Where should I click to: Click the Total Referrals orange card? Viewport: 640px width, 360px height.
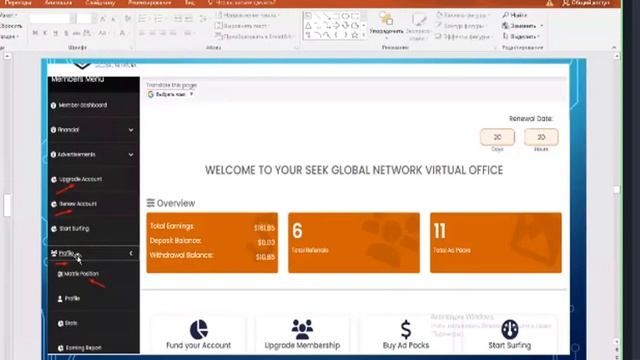tap(354, 242)
